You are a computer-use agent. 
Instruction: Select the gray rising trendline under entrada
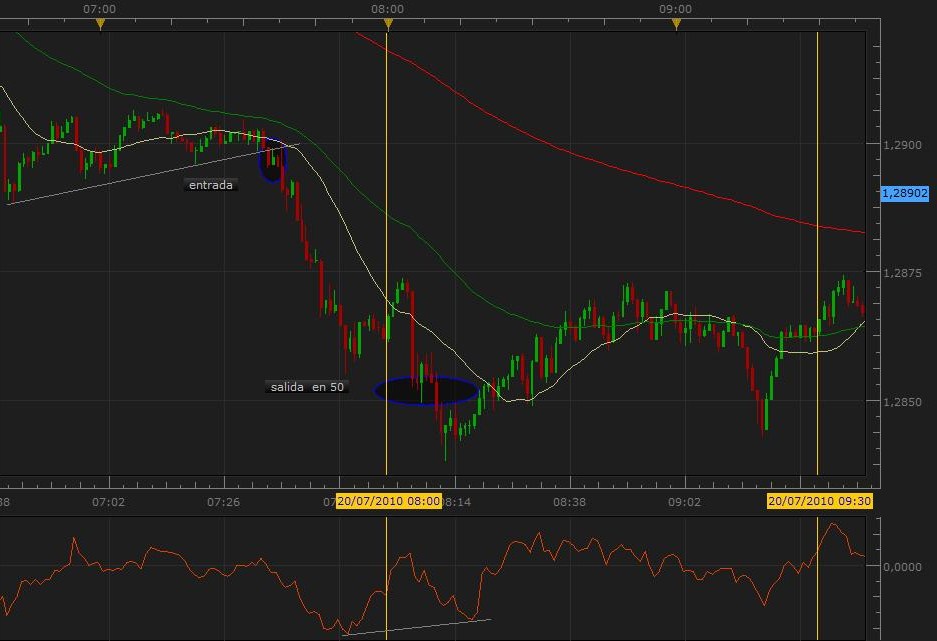click(x=152, y=174)
